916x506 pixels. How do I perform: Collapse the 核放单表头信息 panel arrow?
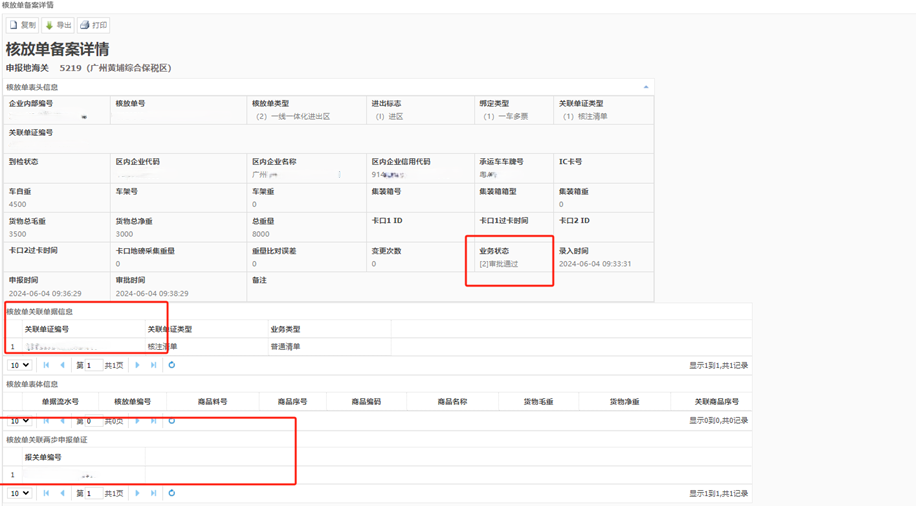coord(646,87)
